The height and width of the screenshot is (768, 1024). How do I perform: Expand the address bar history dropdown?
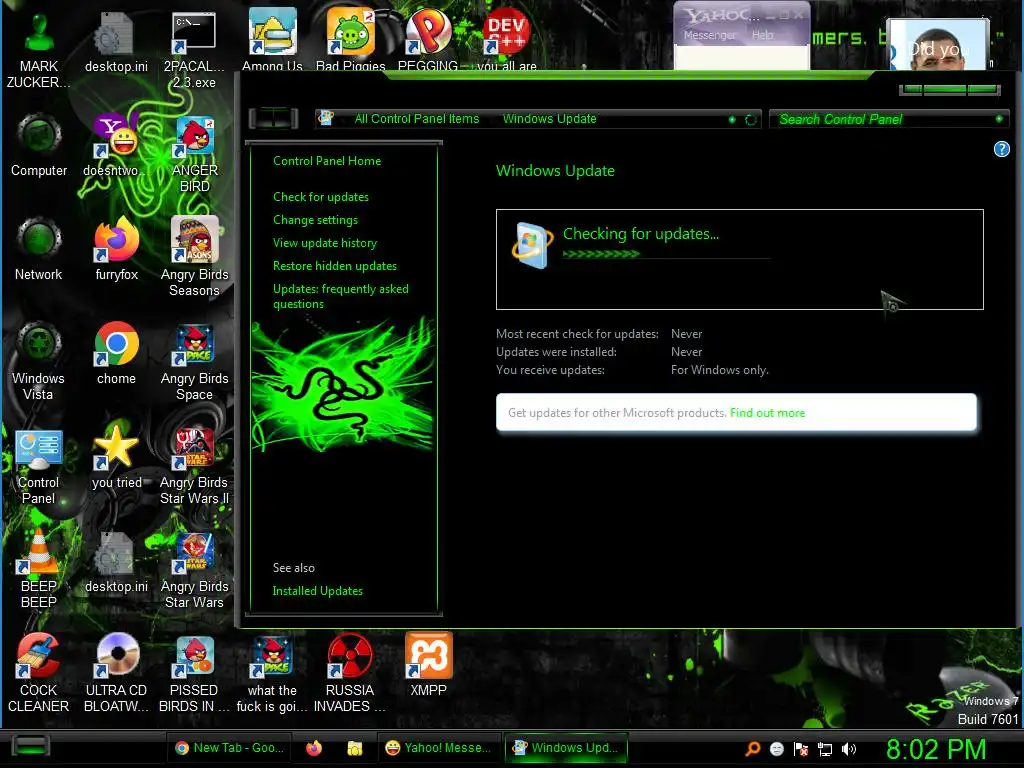tap(732, 120)
